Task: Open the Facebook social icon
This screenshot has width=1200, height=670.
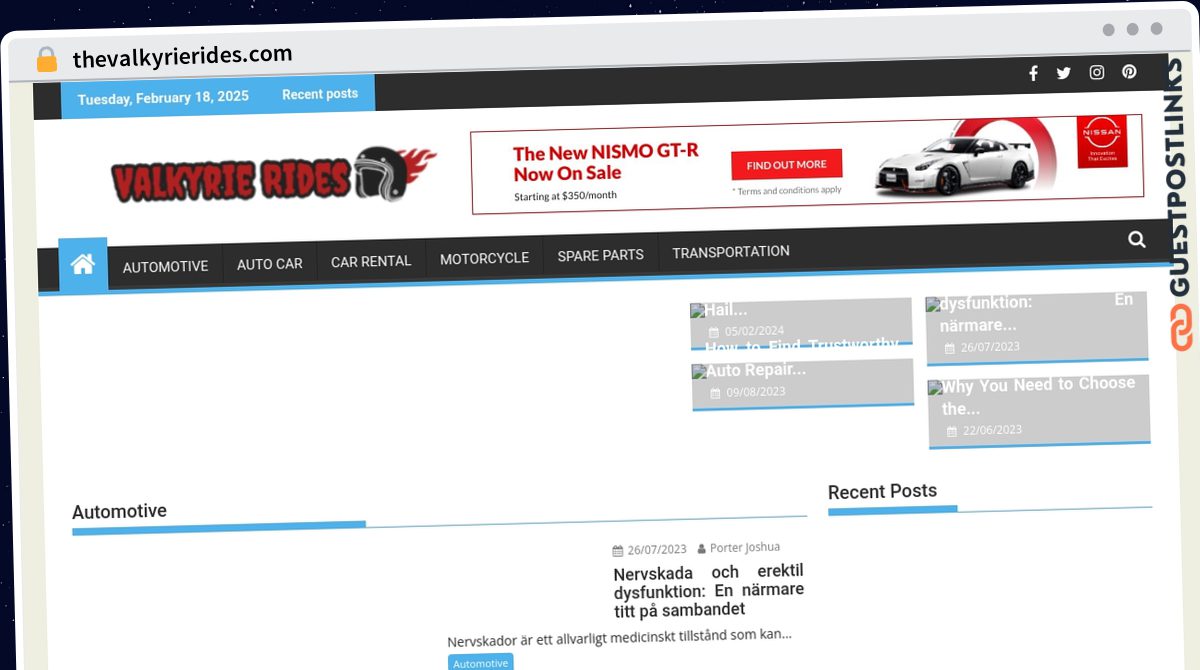Action: click(x=1033, y=73)
